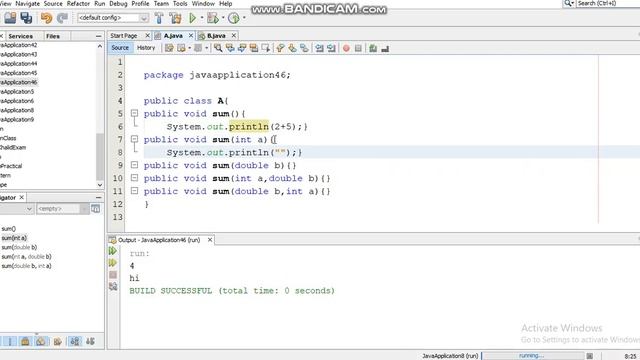The image size is (640, 360).
Task: Click the Build Project hammer icon
Action: [159, 18]
